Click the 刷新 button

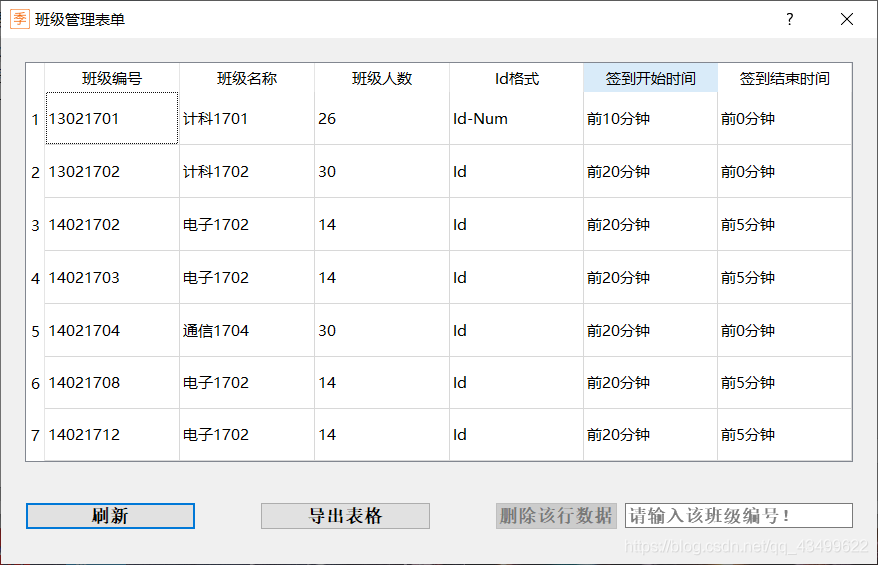pyautogui.click(x=110, y=516)
